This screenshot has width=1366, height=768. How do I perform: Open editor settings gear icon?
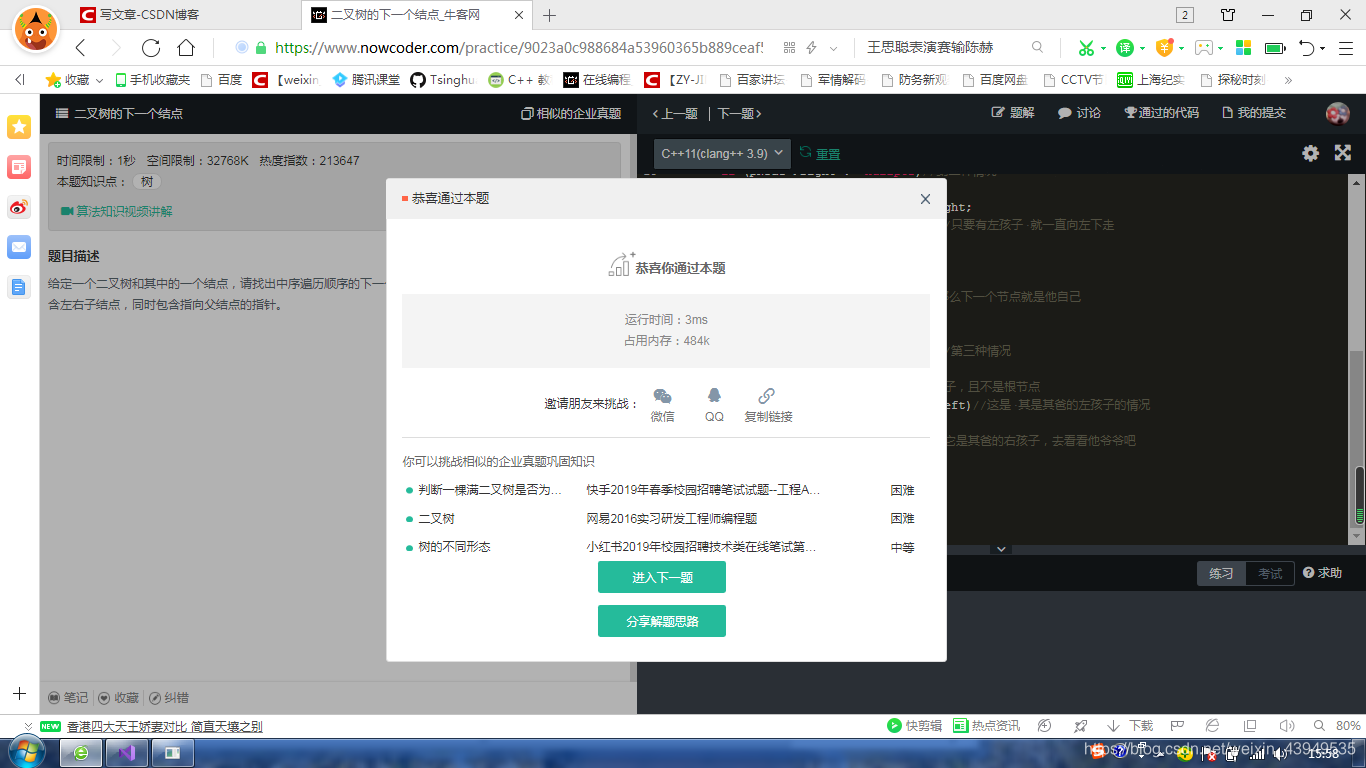pyautogui.click(x=1310, y=153)
